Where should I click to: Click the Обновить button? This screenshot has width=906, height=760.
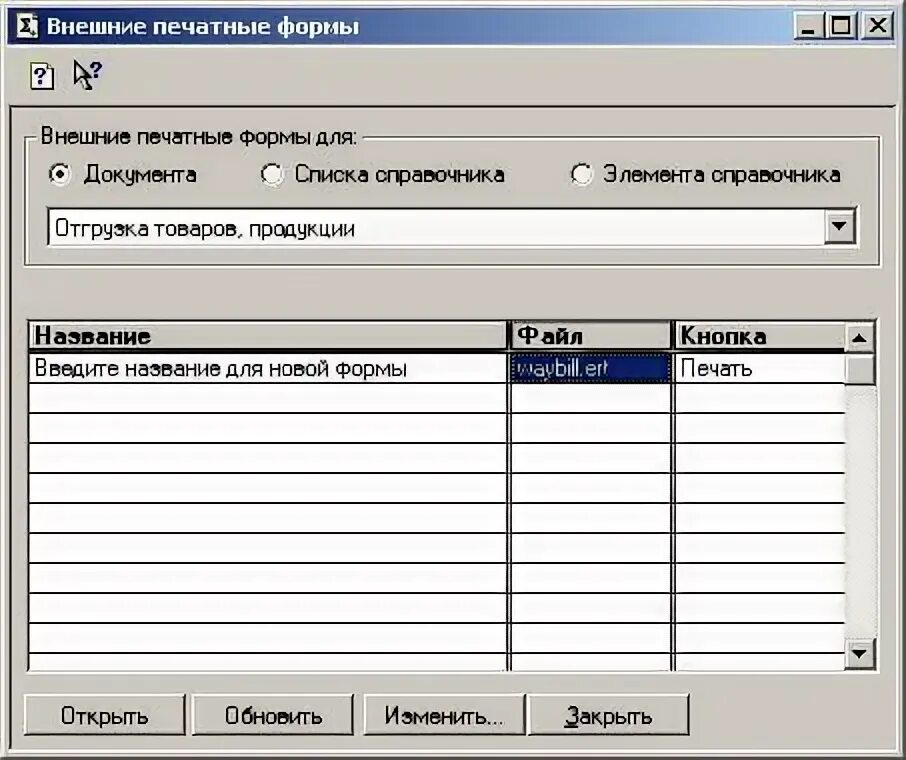coord(273,715)
